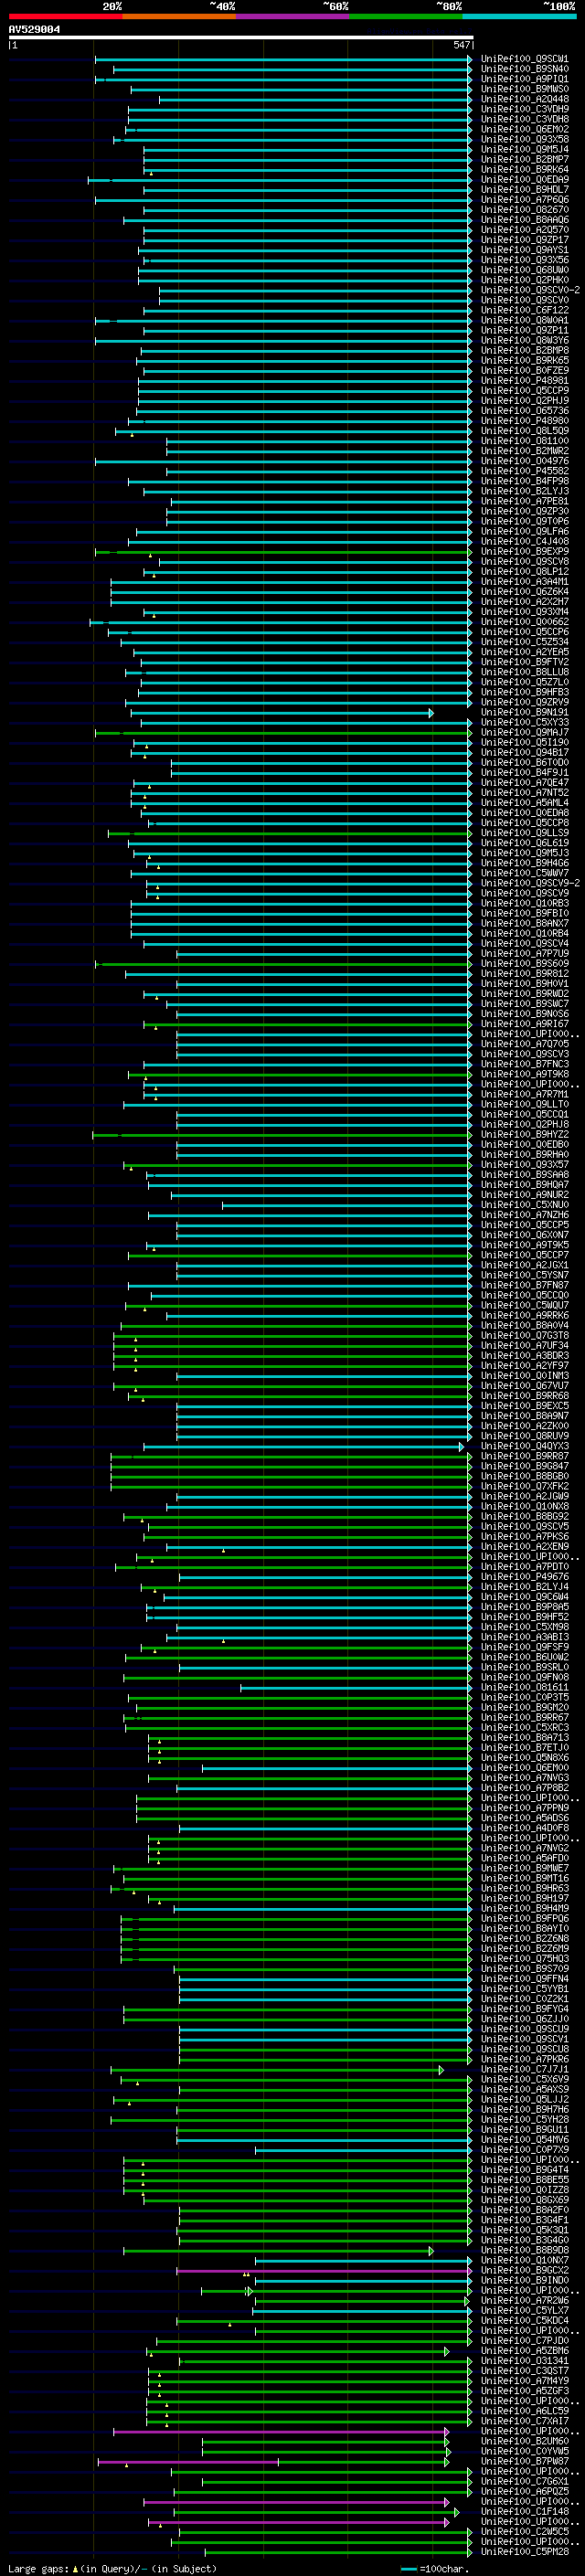Image resolution: width=585 pixels, height=2576 pixels.
Task: Select label UniRef100_A7R2W6
Action: click(524, 2300)
